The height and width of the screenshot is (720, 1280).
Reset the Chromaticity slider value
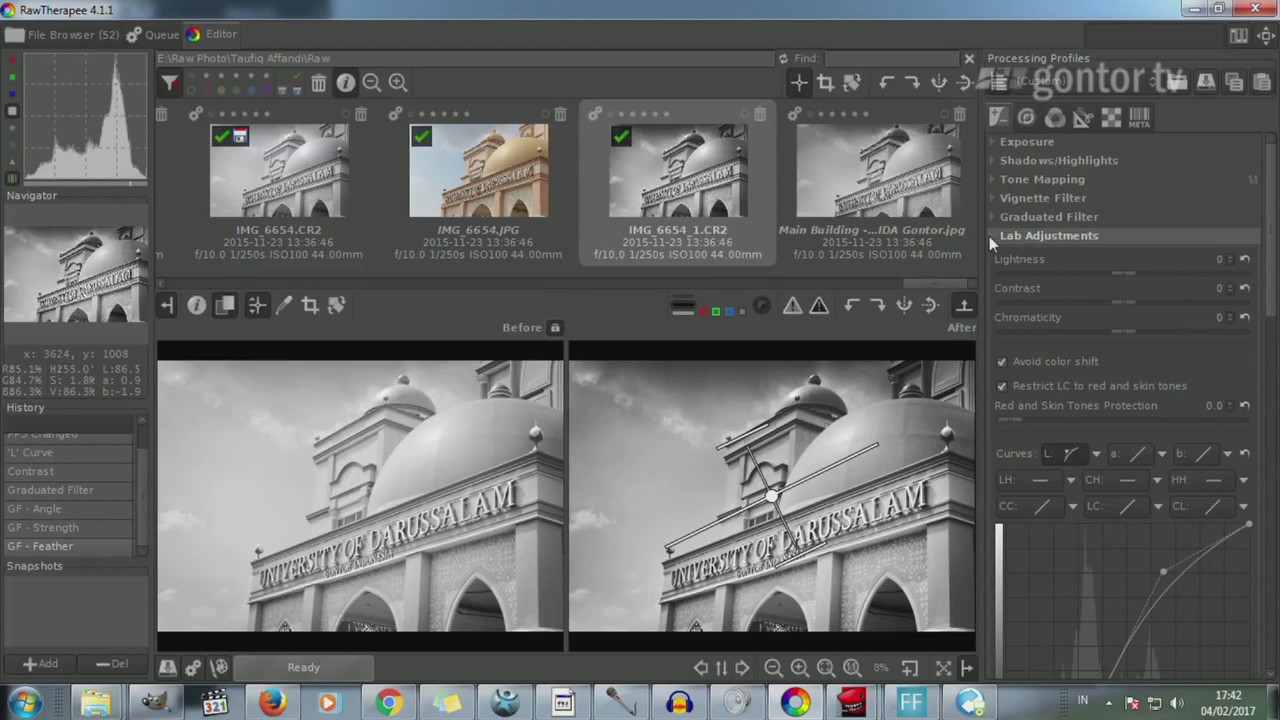point(1245,317)
